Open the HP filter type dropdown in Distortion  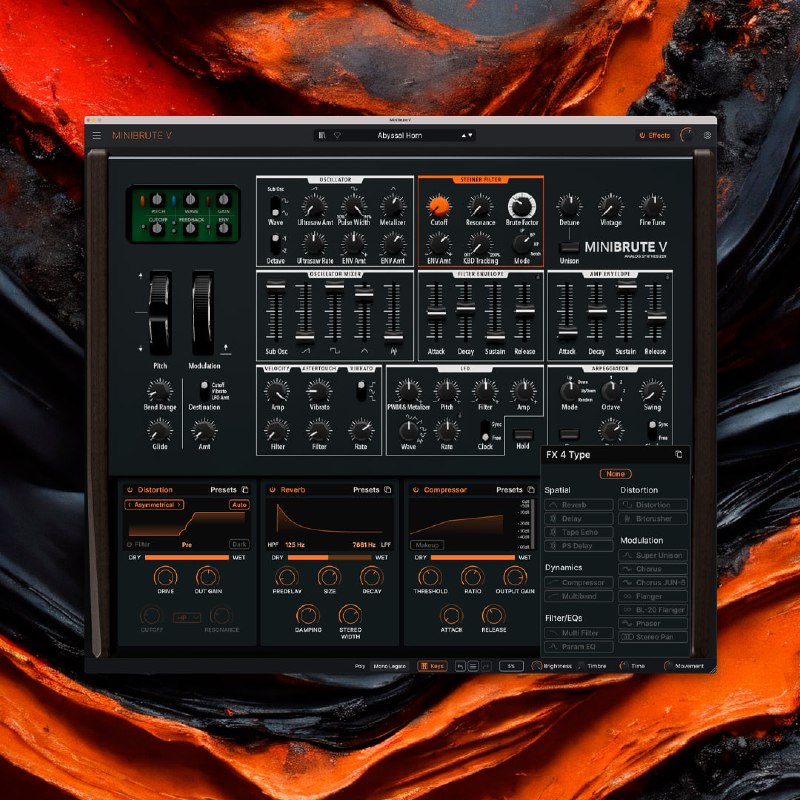187,617
